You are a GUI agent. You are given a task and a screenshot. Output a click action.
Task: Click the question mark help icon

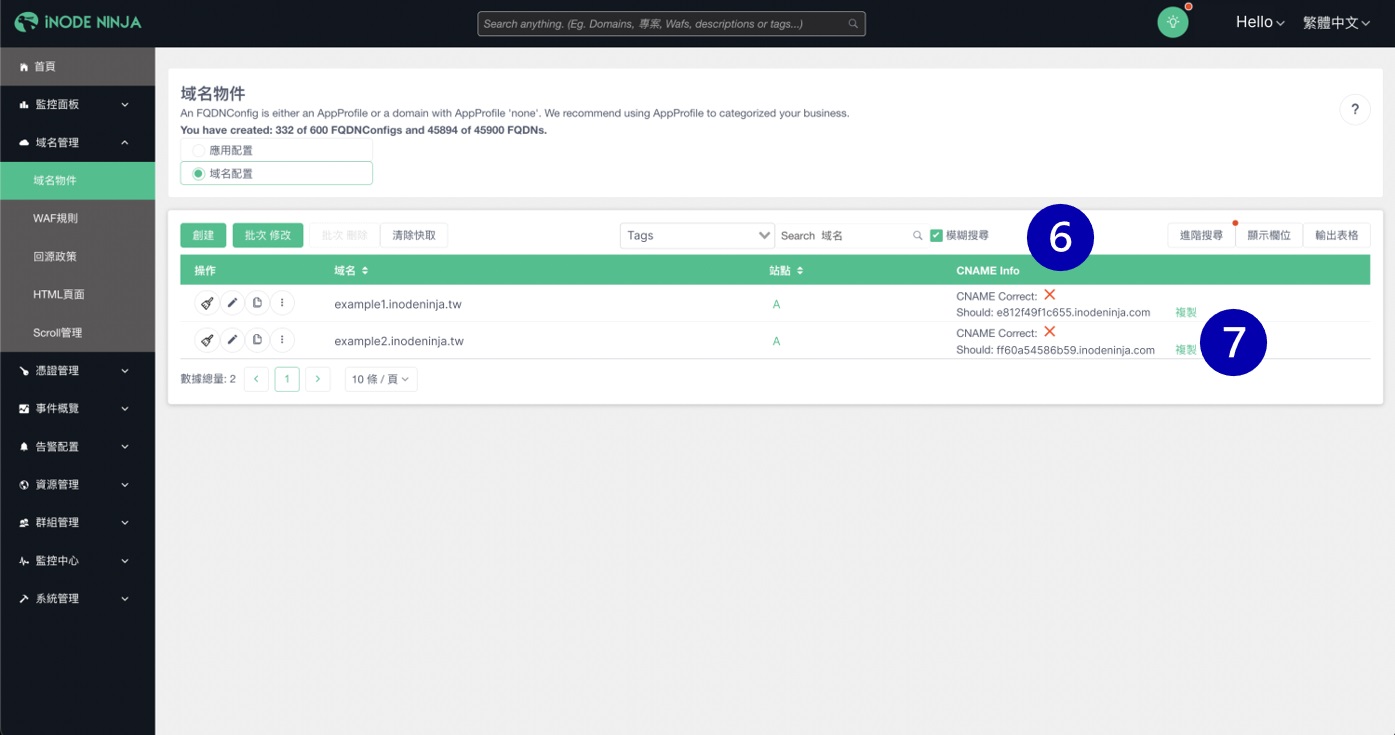coord(1354,110)
